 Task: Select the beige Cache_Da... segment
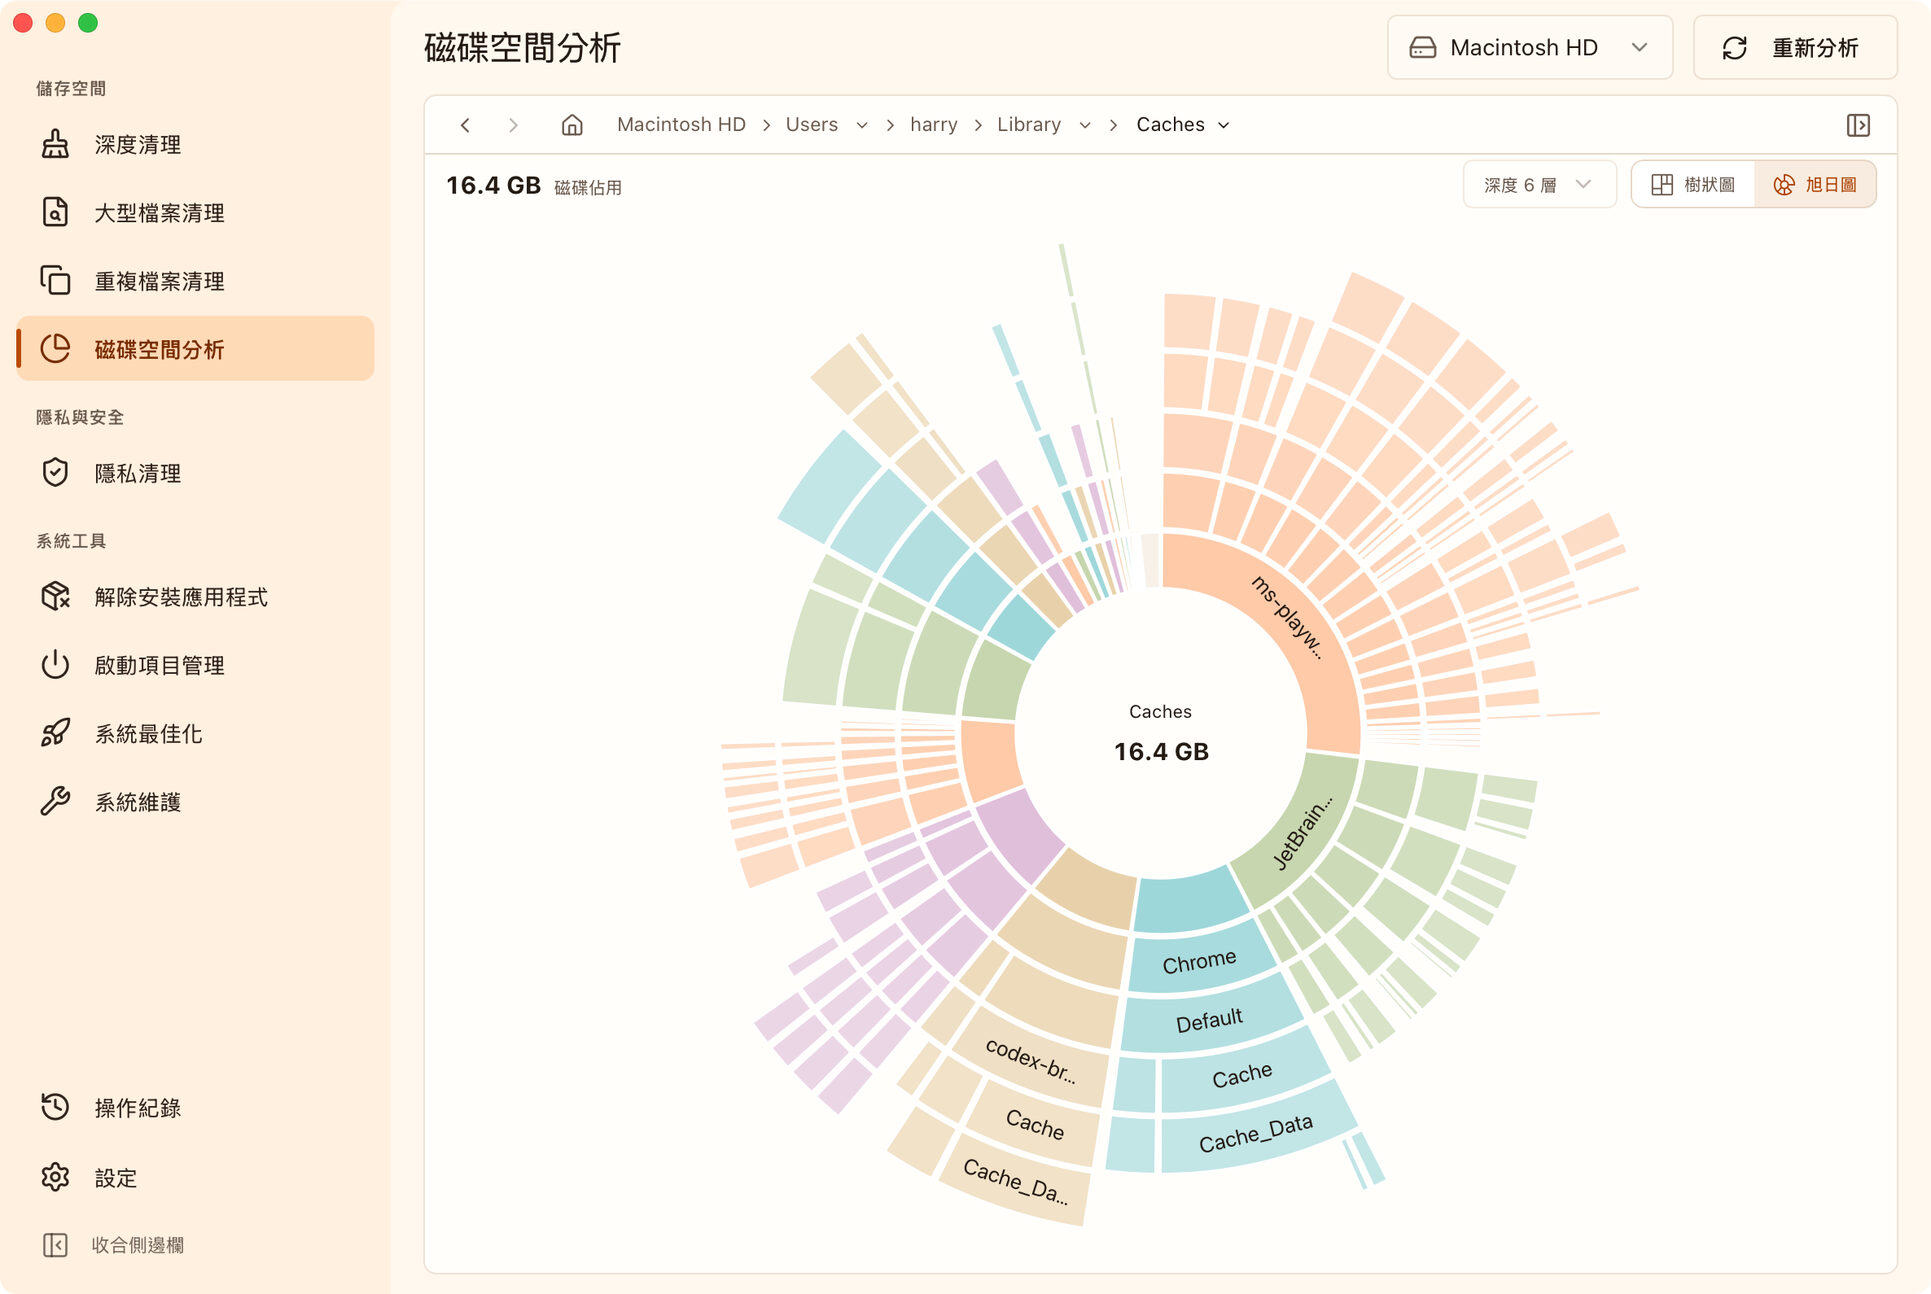pyautogui.click(x=1015, y=1182)
